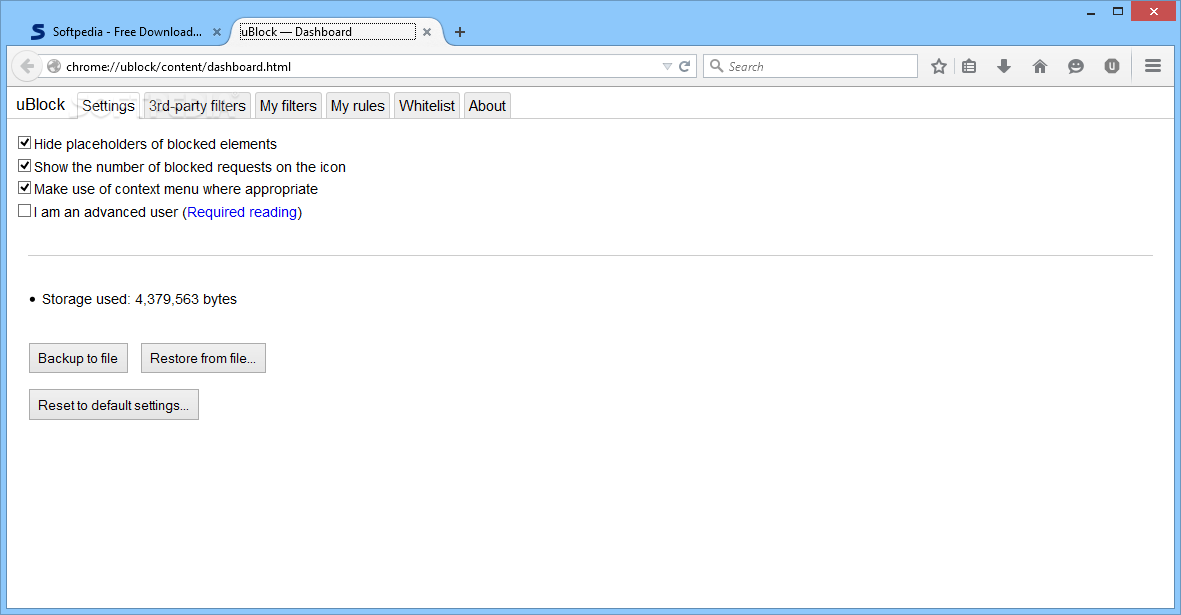The image size is (1181, 615).
Task: Close the Softpedia tab
Action: pyautogui.click(x=217, y=32)
